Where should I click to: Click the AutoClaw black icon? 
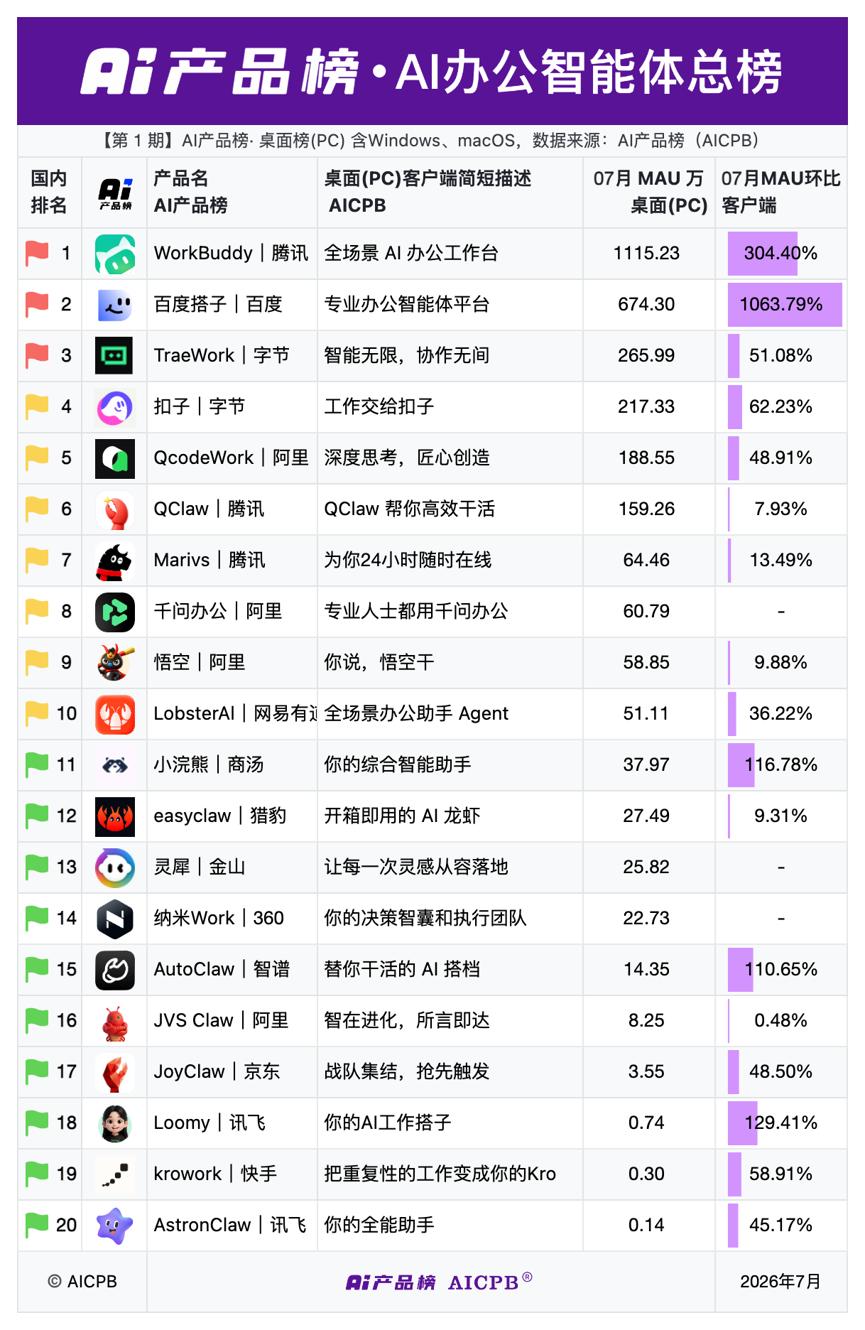[x=115, y=970]
